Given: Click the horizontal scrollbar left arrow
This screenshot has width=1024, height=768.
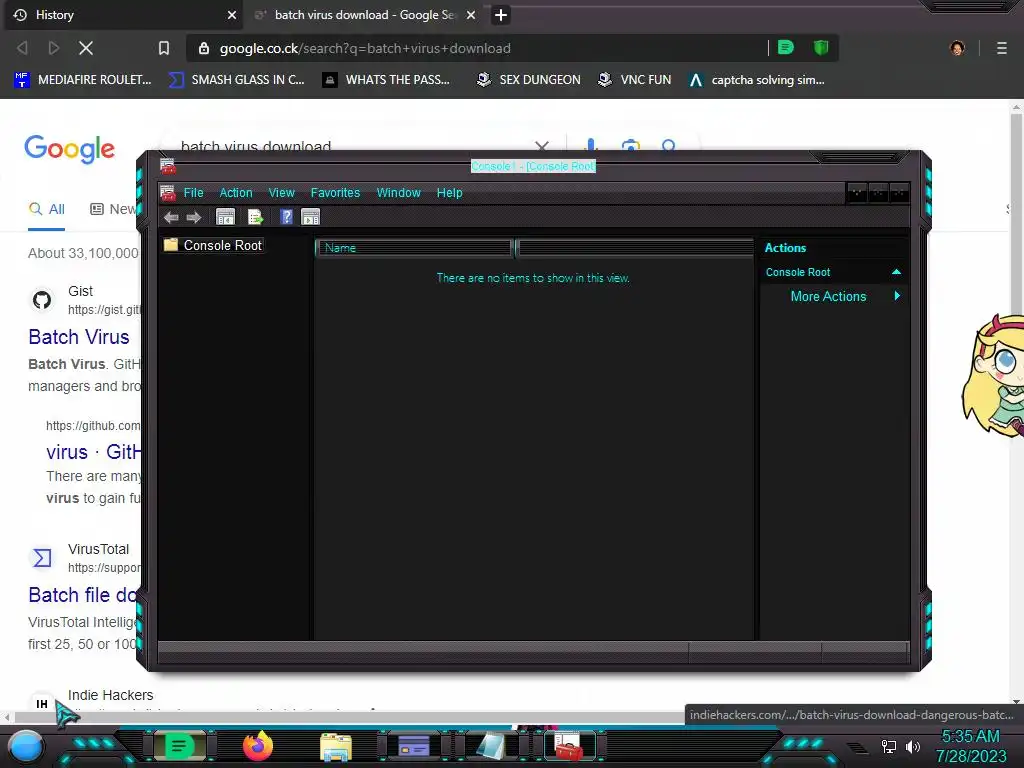Looking at the screenshot, I should tap(7, 717).
